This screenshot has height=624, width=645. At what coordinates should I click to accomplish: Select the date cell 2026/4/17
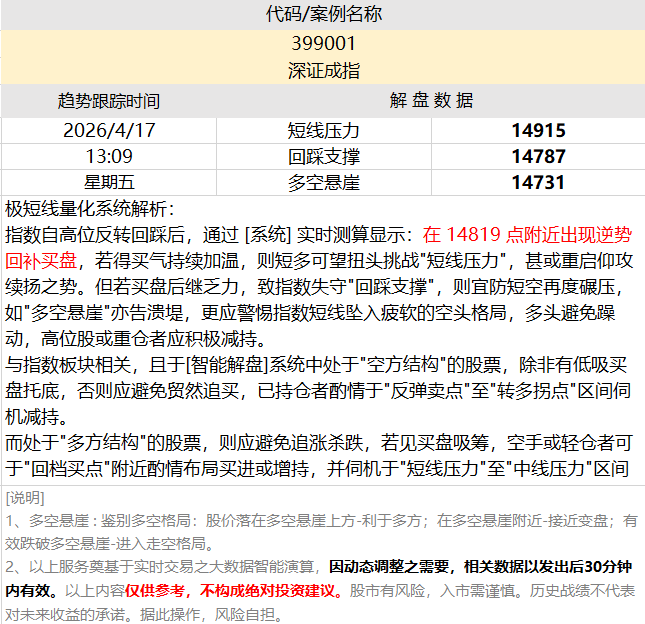109,131
